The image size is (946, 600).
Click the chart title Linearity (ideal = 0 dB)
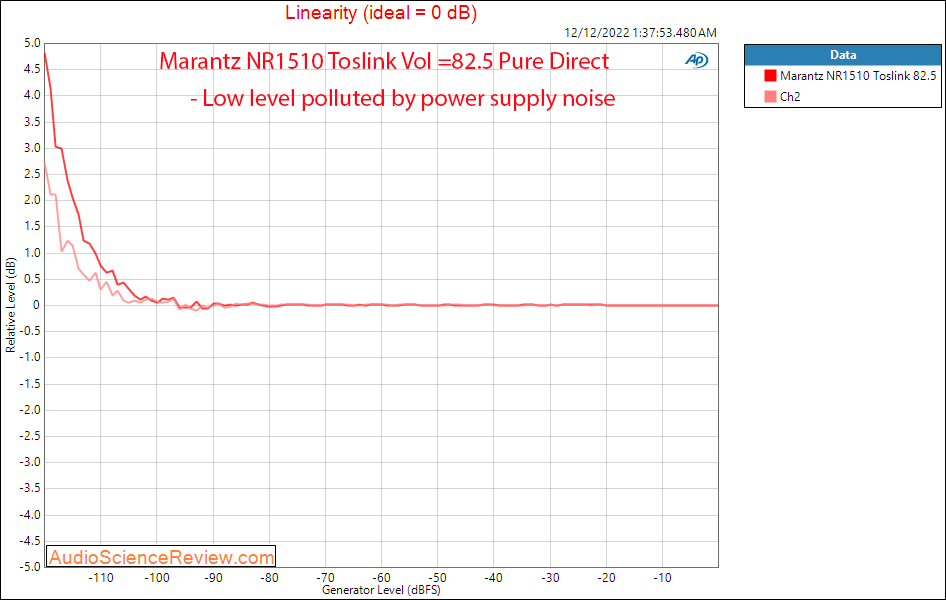(x=381, y=13)
